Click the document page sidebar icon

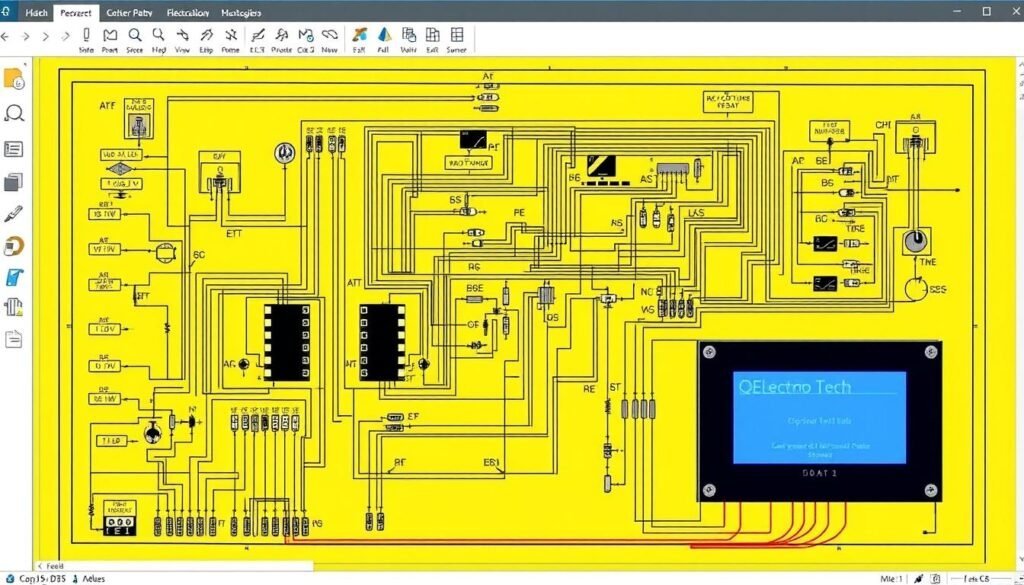click(14, 338)
